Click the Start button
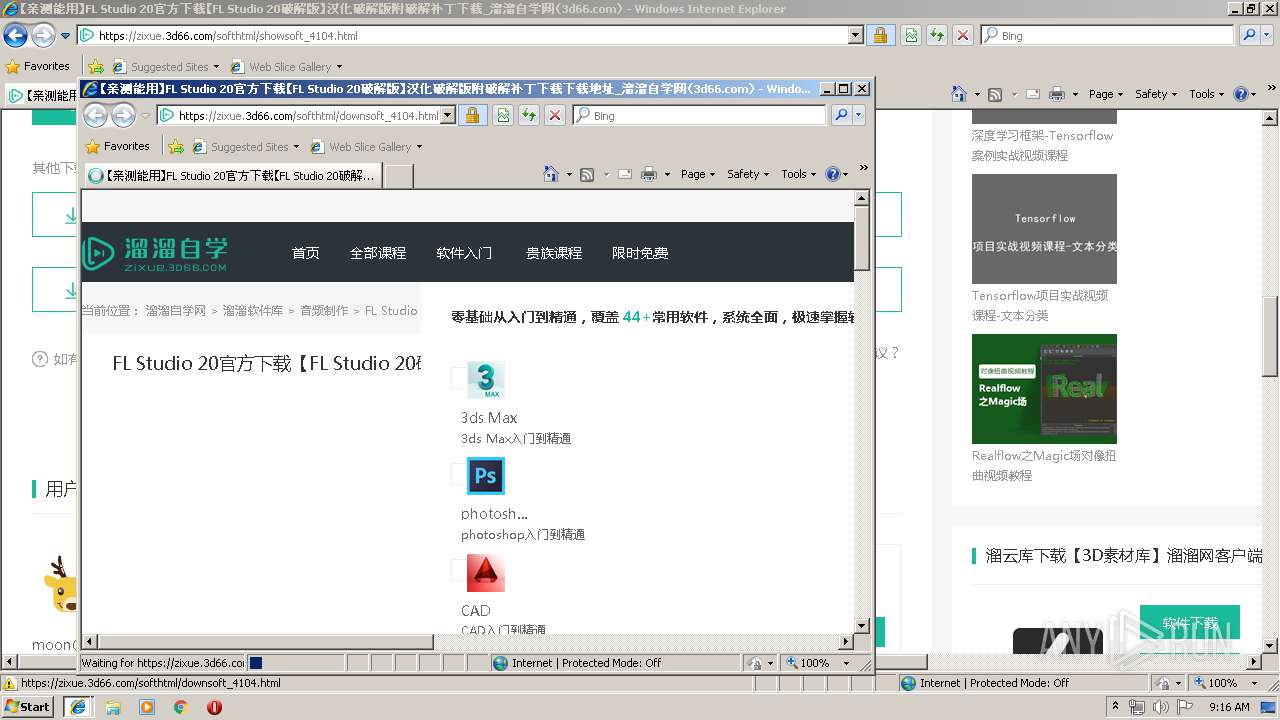Screen dimensions: 1280x720 pos(28,707)
